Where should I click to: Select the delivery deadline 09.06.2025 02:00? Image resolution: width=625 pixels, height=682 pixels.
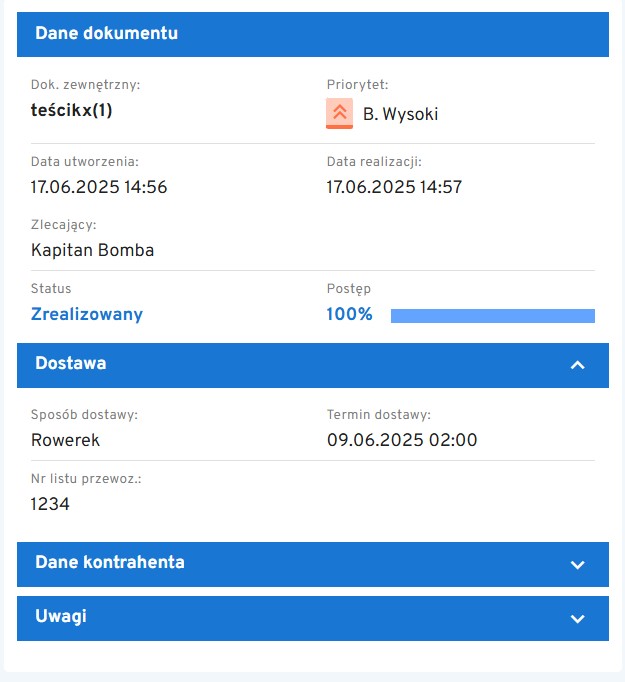coord(402,440)
